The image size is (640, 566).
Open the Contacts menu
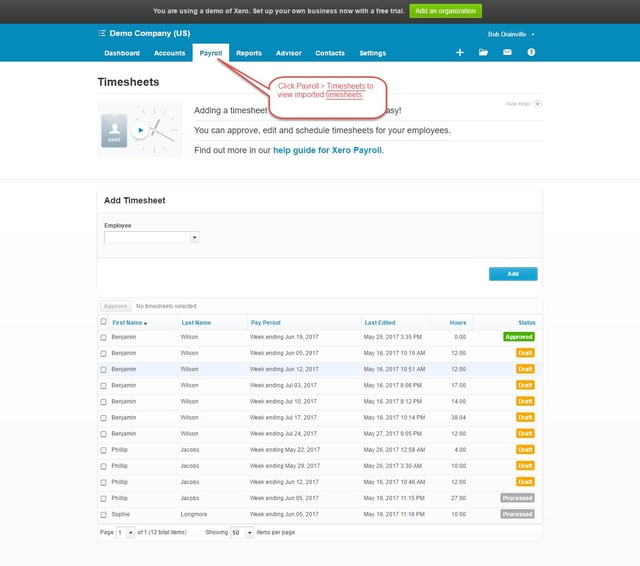click(x=330, y=53)
